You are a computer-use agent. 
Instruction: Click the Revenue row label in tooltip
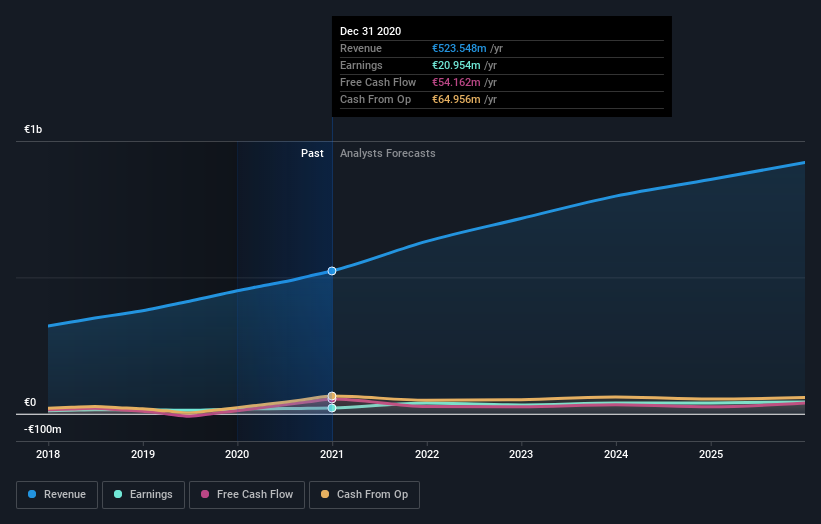click(361, 48)
